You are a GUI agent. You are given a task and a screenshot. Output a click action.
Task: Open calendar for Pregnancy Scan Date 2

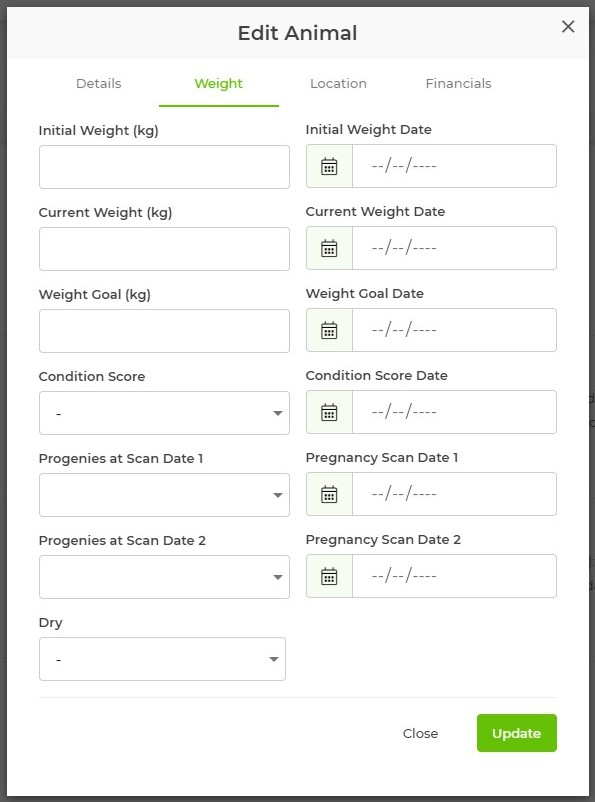pos(329,576)
